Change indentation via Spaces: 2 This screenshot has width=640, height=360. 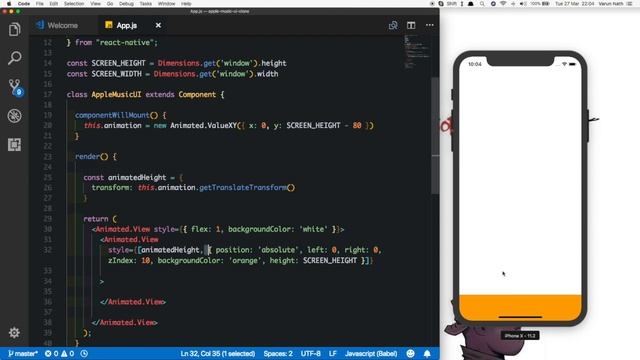click(278, 353)
